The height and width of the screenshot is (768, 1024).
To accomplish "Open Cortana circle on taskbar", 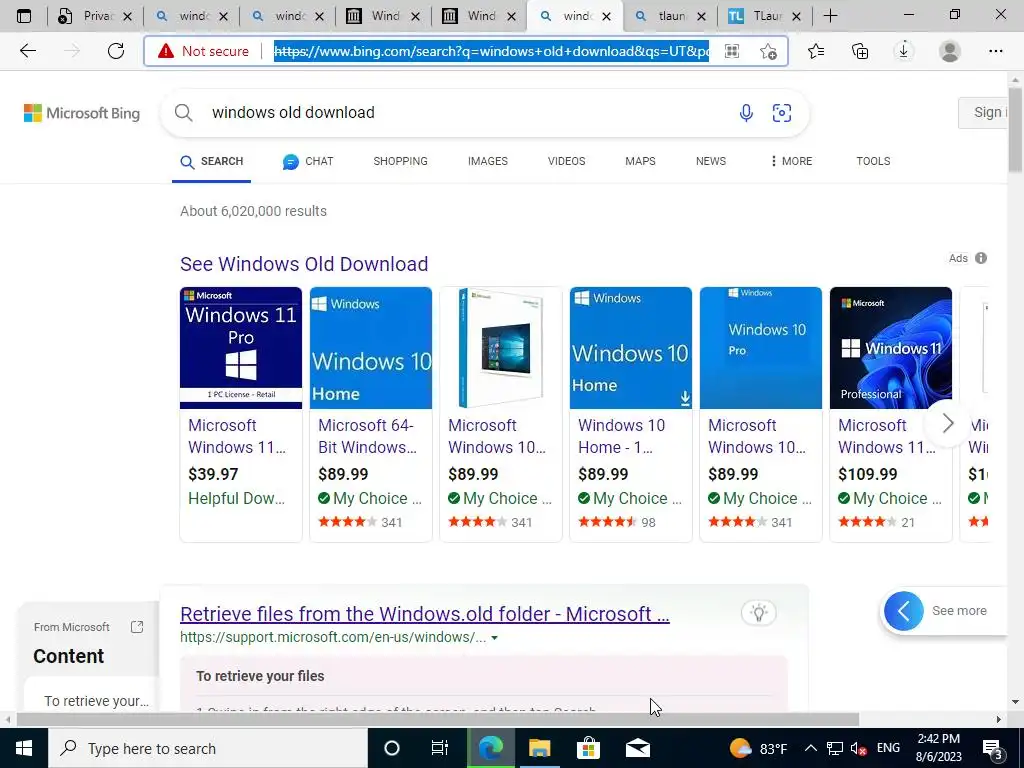I will (391, 748).
